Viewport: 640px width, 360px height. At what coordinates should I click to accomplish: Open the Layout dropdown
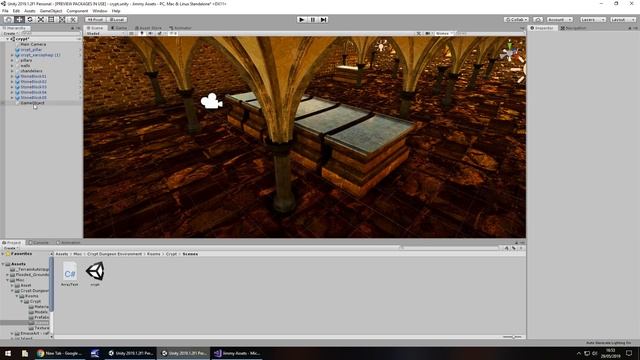[622, 20]
